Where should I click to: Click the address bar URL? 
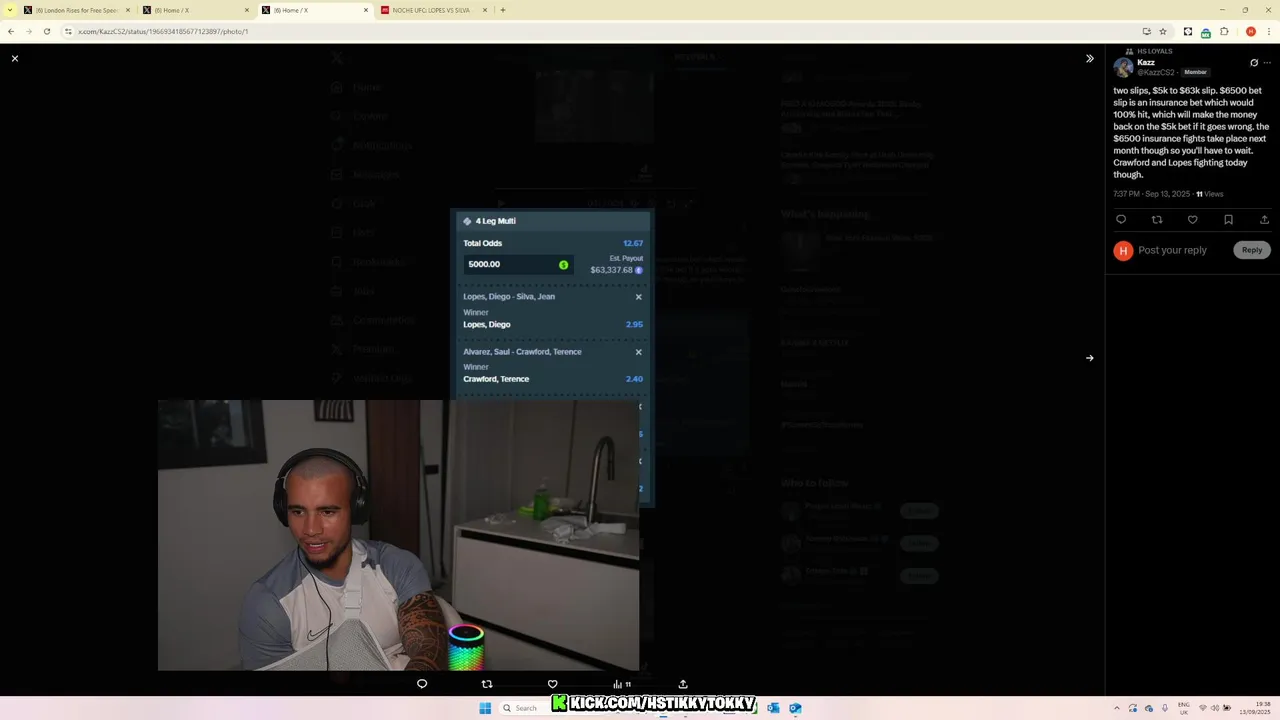(x=163, y=31)
